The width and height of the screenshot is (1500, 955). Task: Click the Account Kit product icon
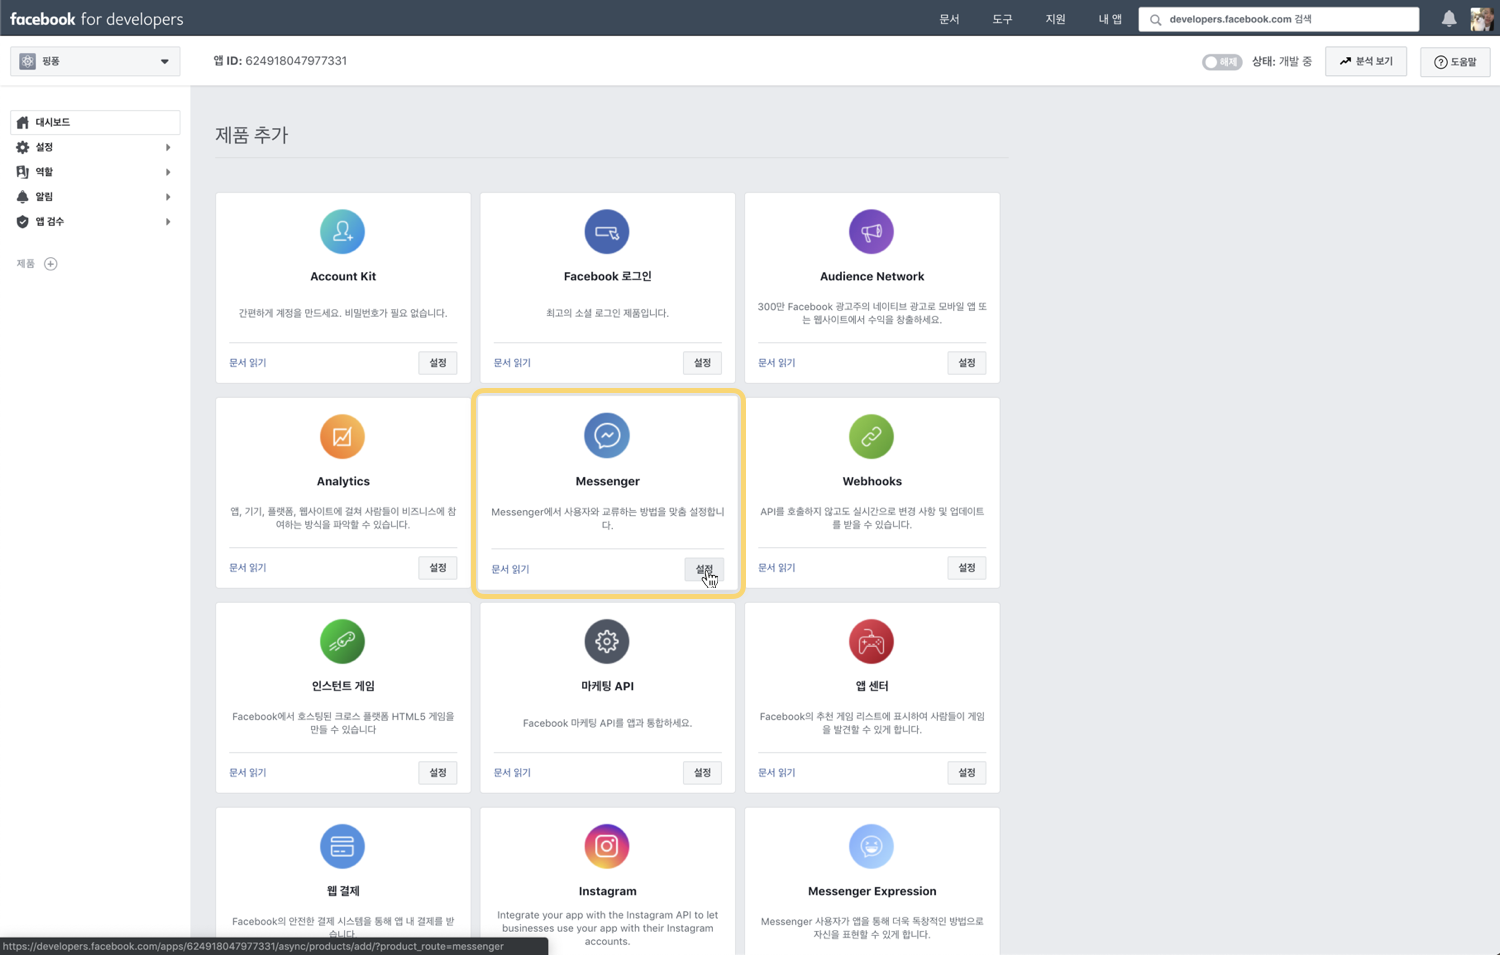click(x=342, y=232)
